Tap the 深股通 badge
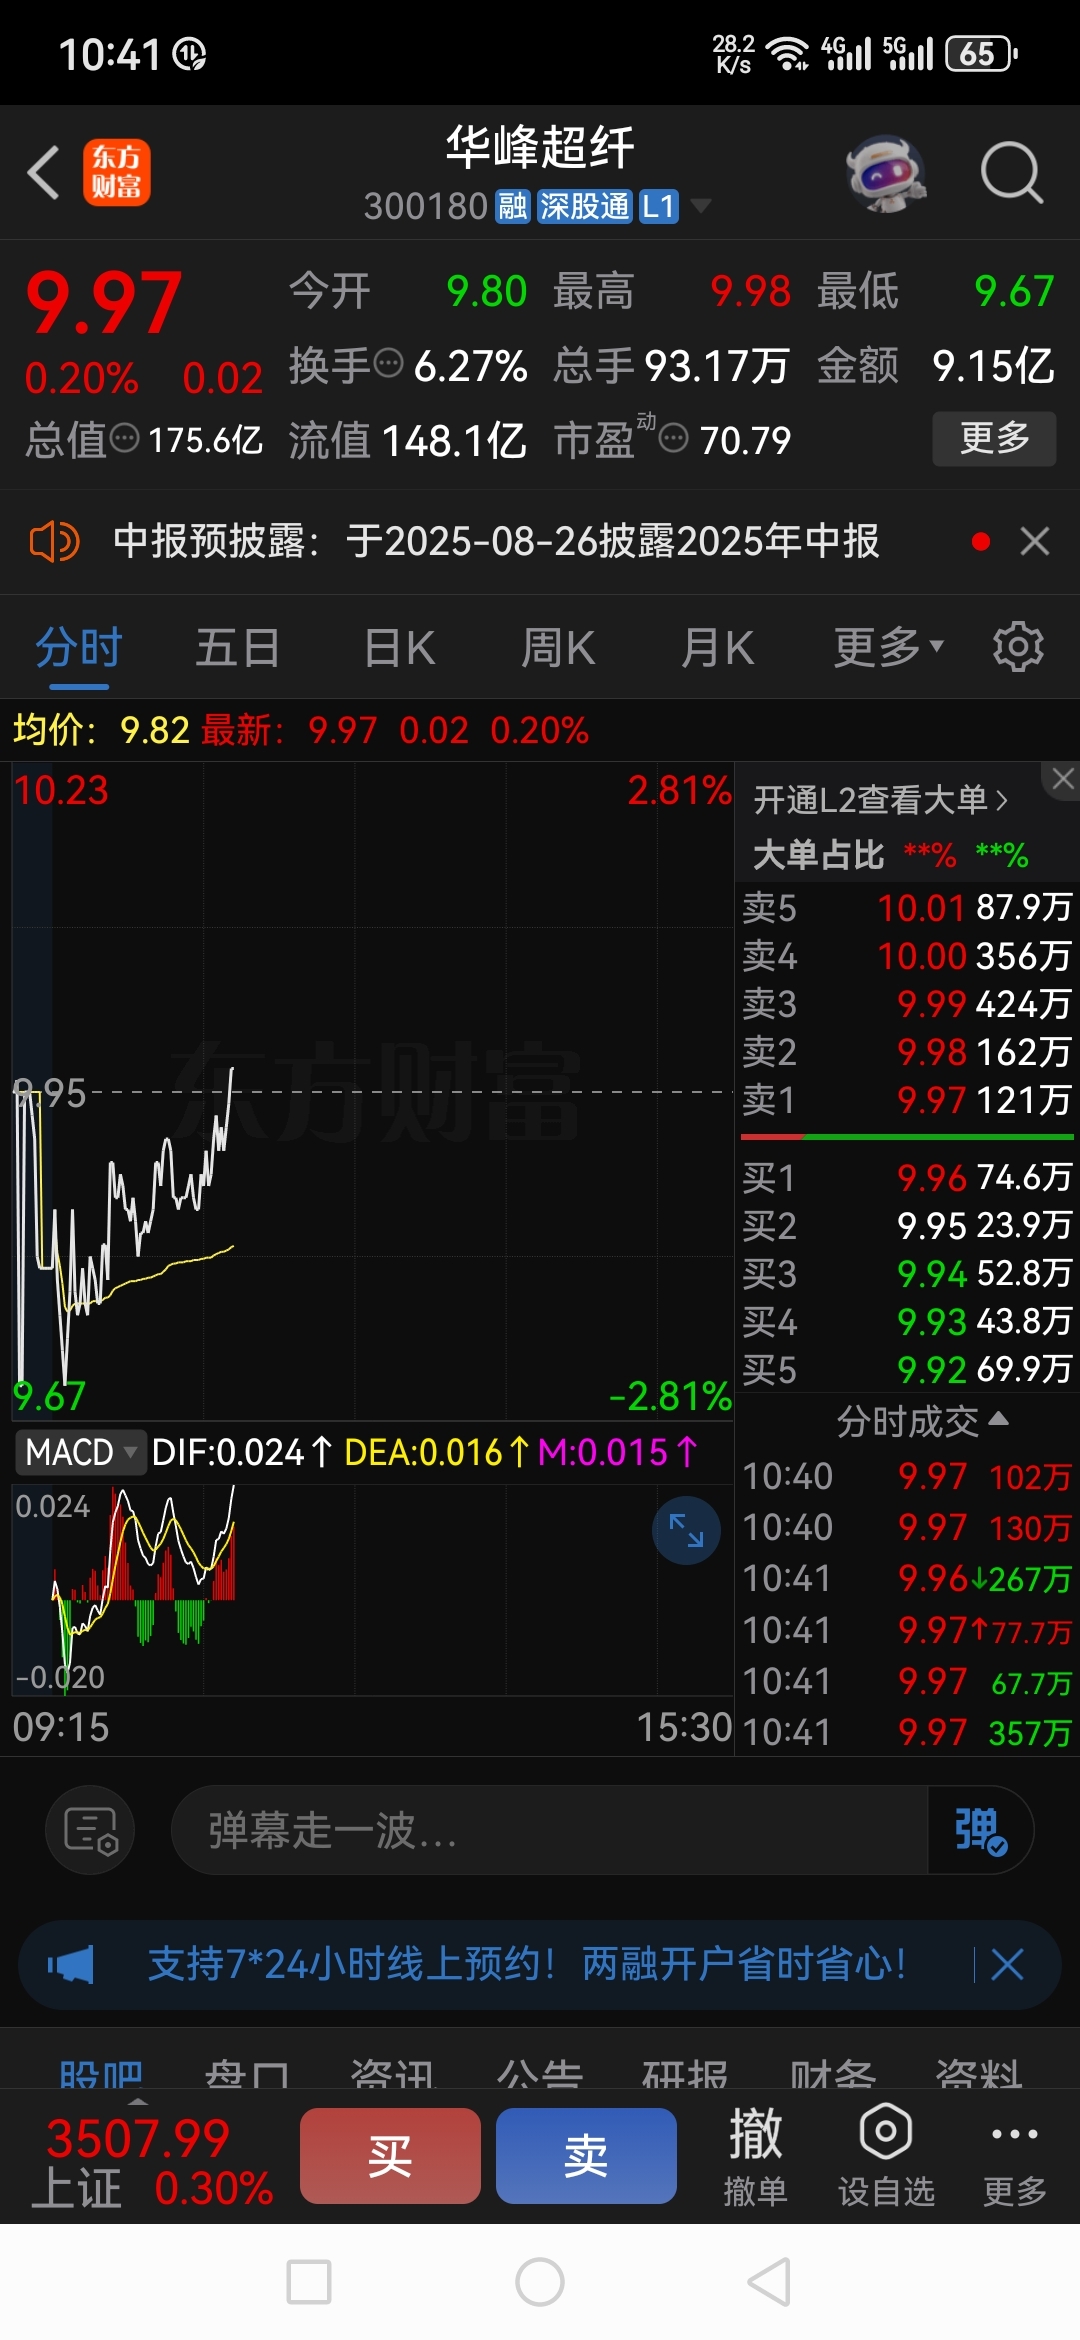1080x2340 pixels. [x=585, y=206]
